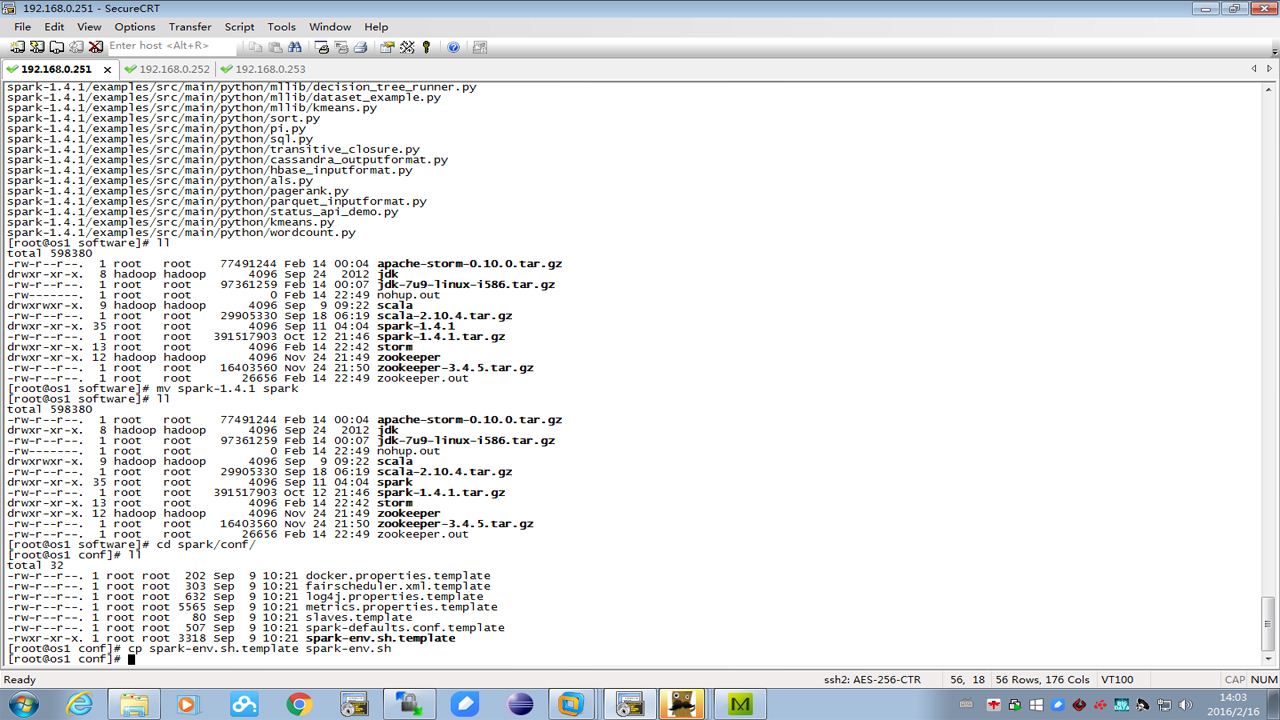
Task: Click the last toolbar window icon
Action: point(480,47)
